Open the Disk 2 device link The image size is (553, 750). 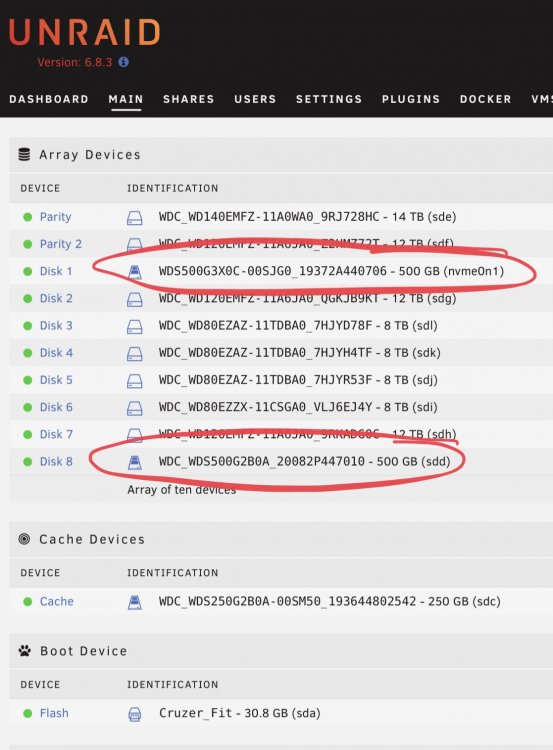[56, 298]
